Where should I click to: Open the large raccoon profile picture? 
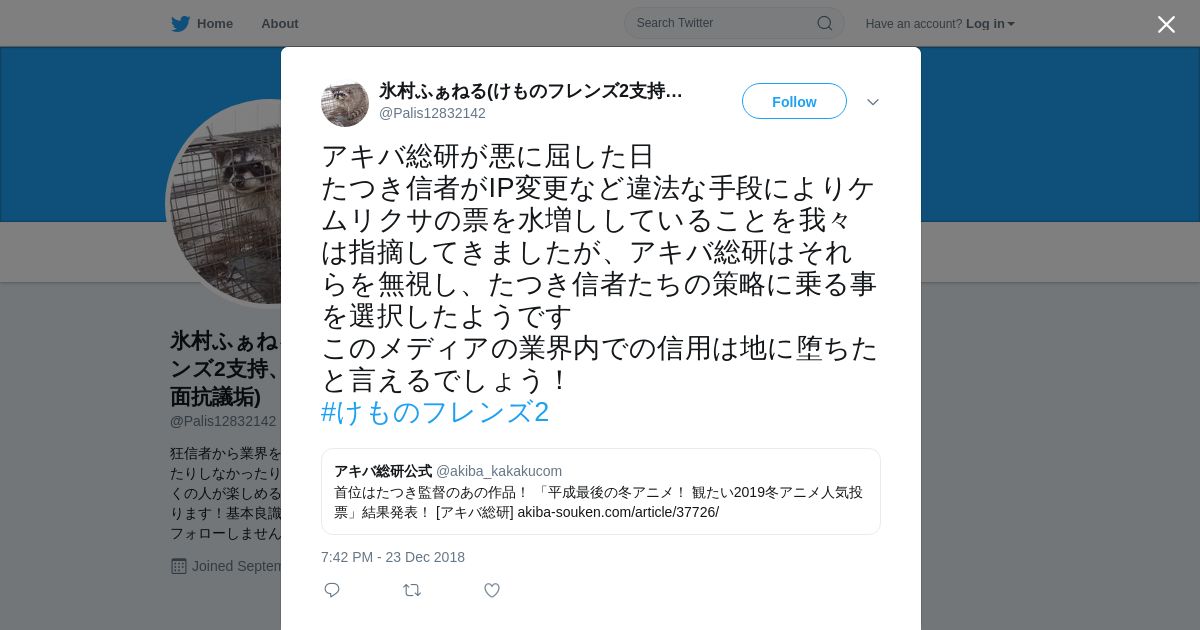pos(225,203)
